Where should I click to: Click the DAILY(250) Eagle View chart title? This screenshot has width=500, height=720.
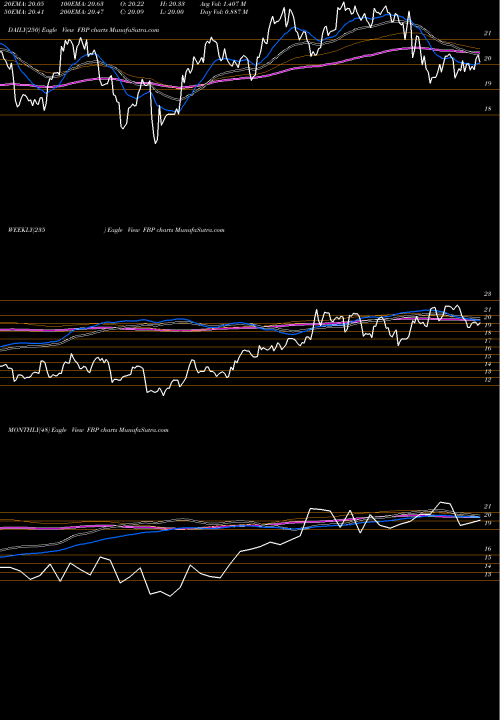pos(84,30)
